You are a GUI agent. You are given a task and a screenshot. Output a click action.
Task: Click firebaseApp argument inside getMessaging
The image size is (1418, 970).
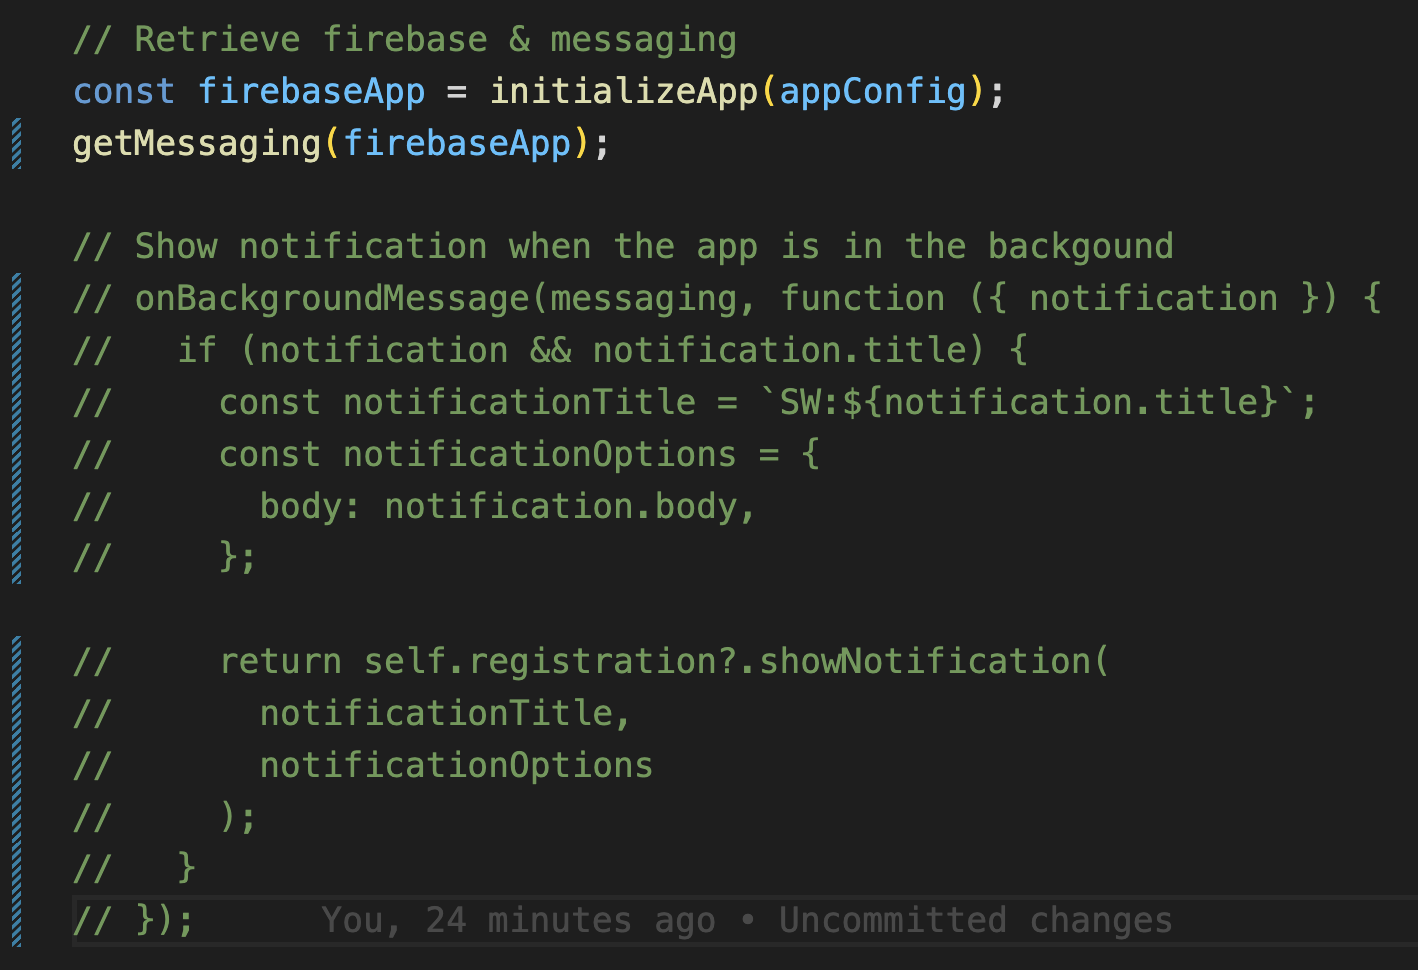pyautogui.click(x=457, y=144)
